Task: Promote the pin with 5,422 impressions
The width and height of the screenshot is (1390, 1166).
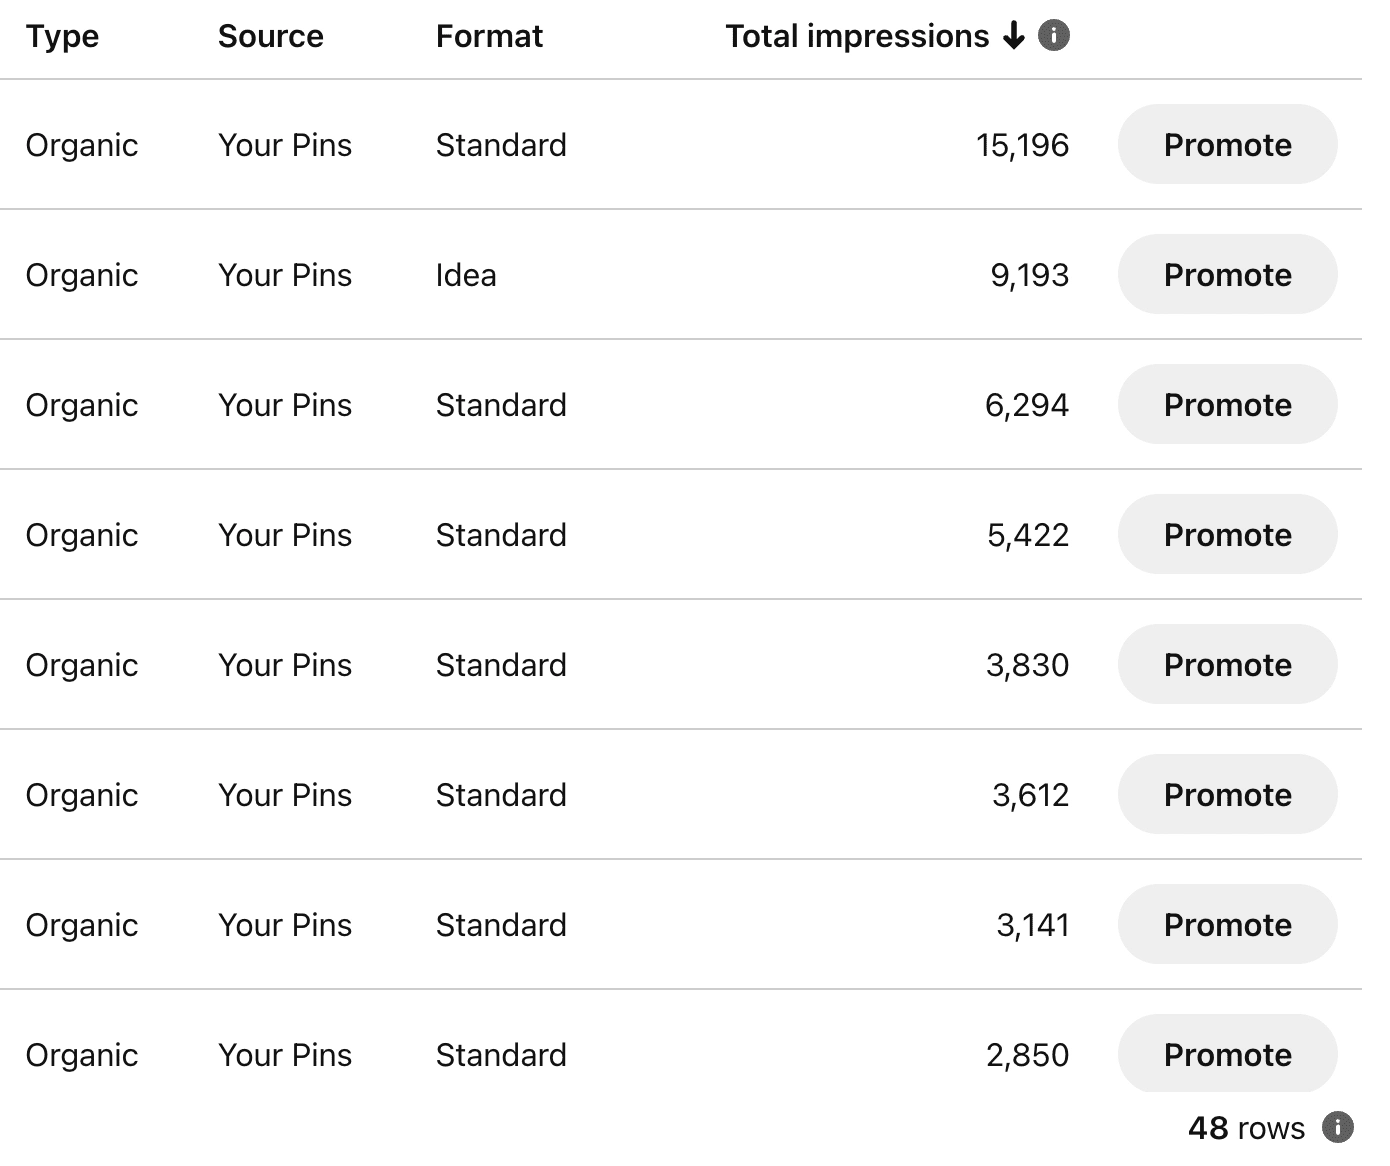Action: (1227, 534)
